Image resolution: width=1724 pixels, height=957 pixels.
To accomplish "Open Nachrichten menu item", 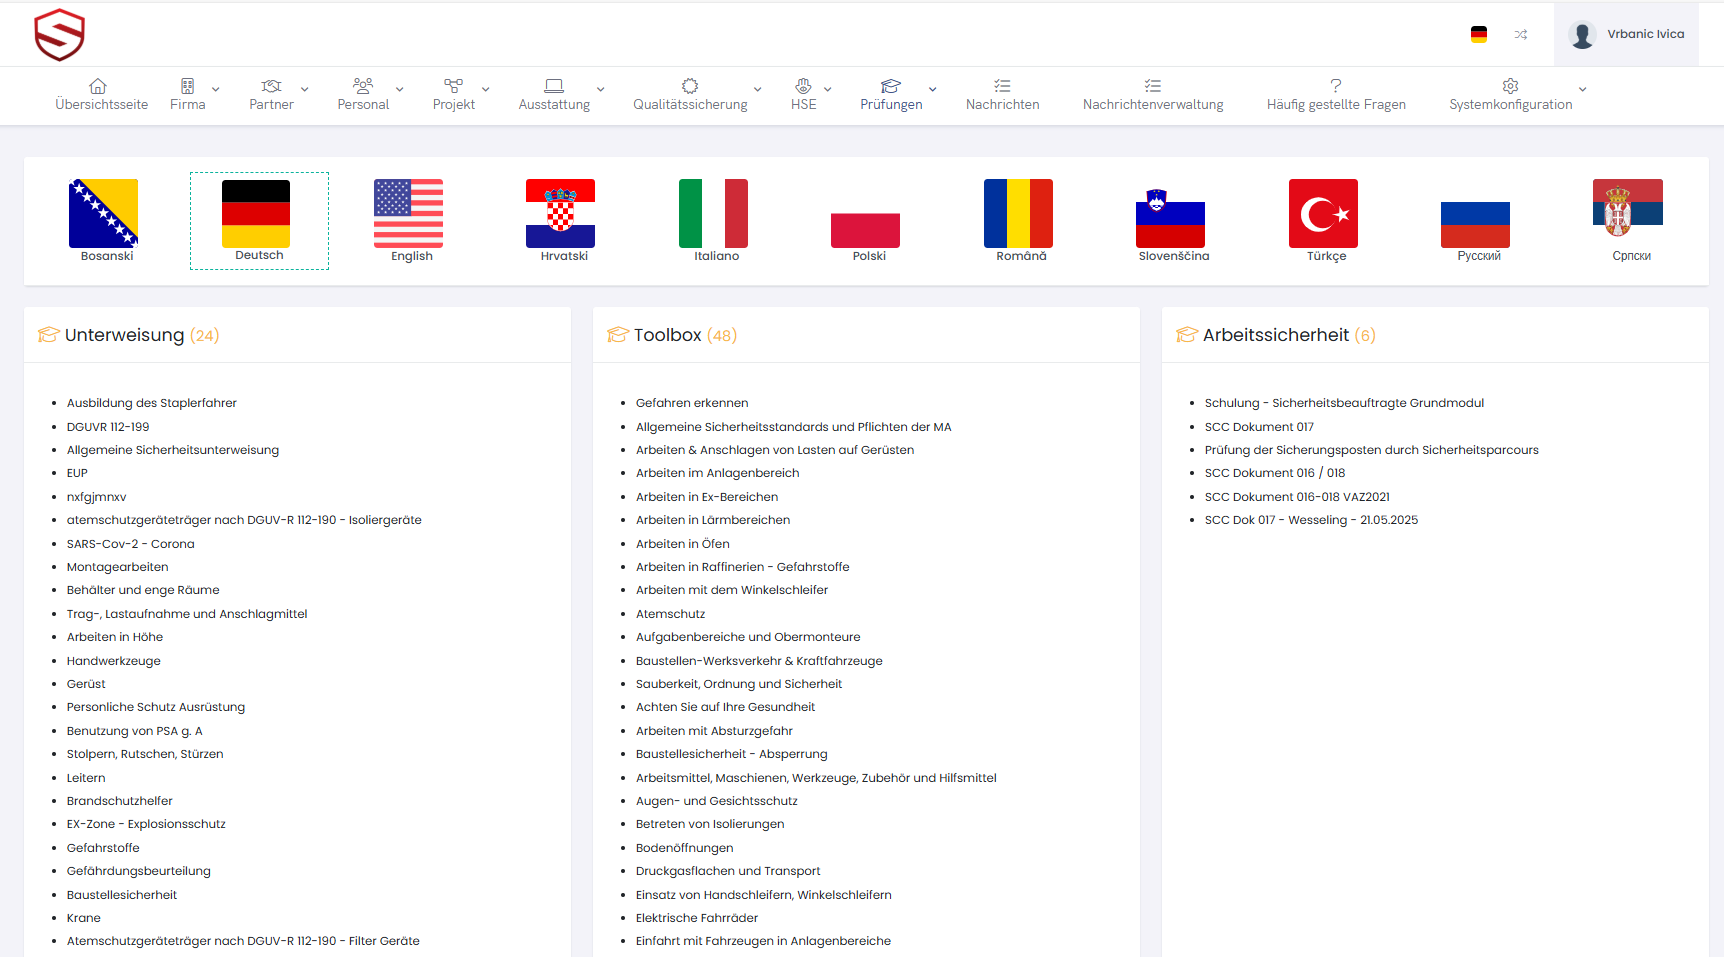I will (x=1002, y=95).
